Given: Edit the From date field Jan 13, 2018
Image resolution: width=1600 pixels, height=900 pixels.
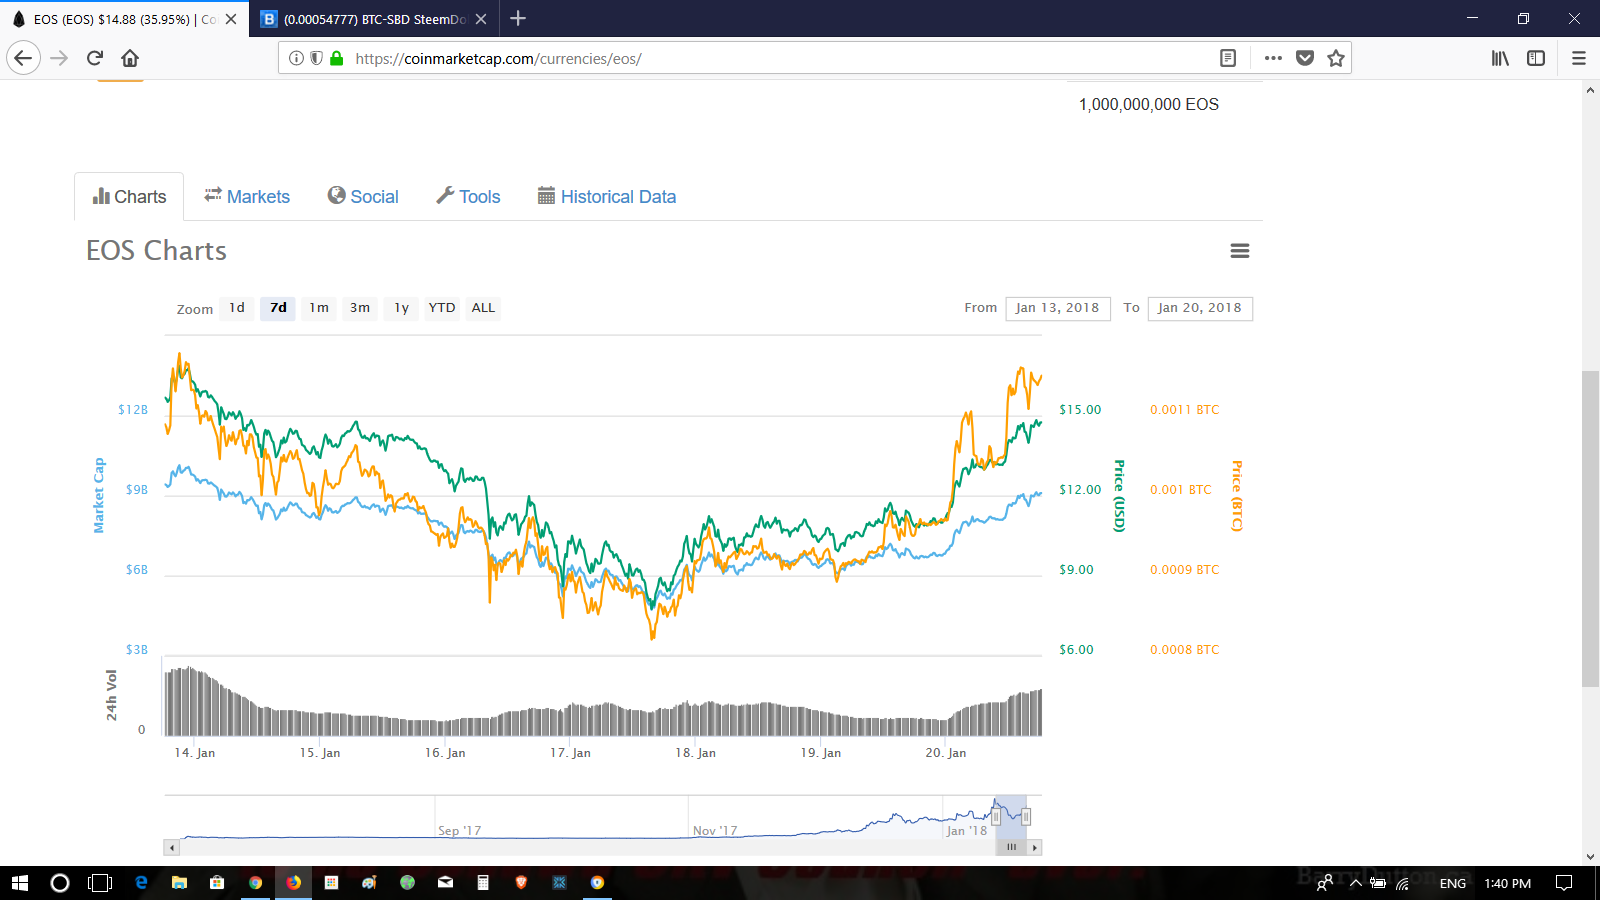Looking at the screenshot, I should 1058,308.
